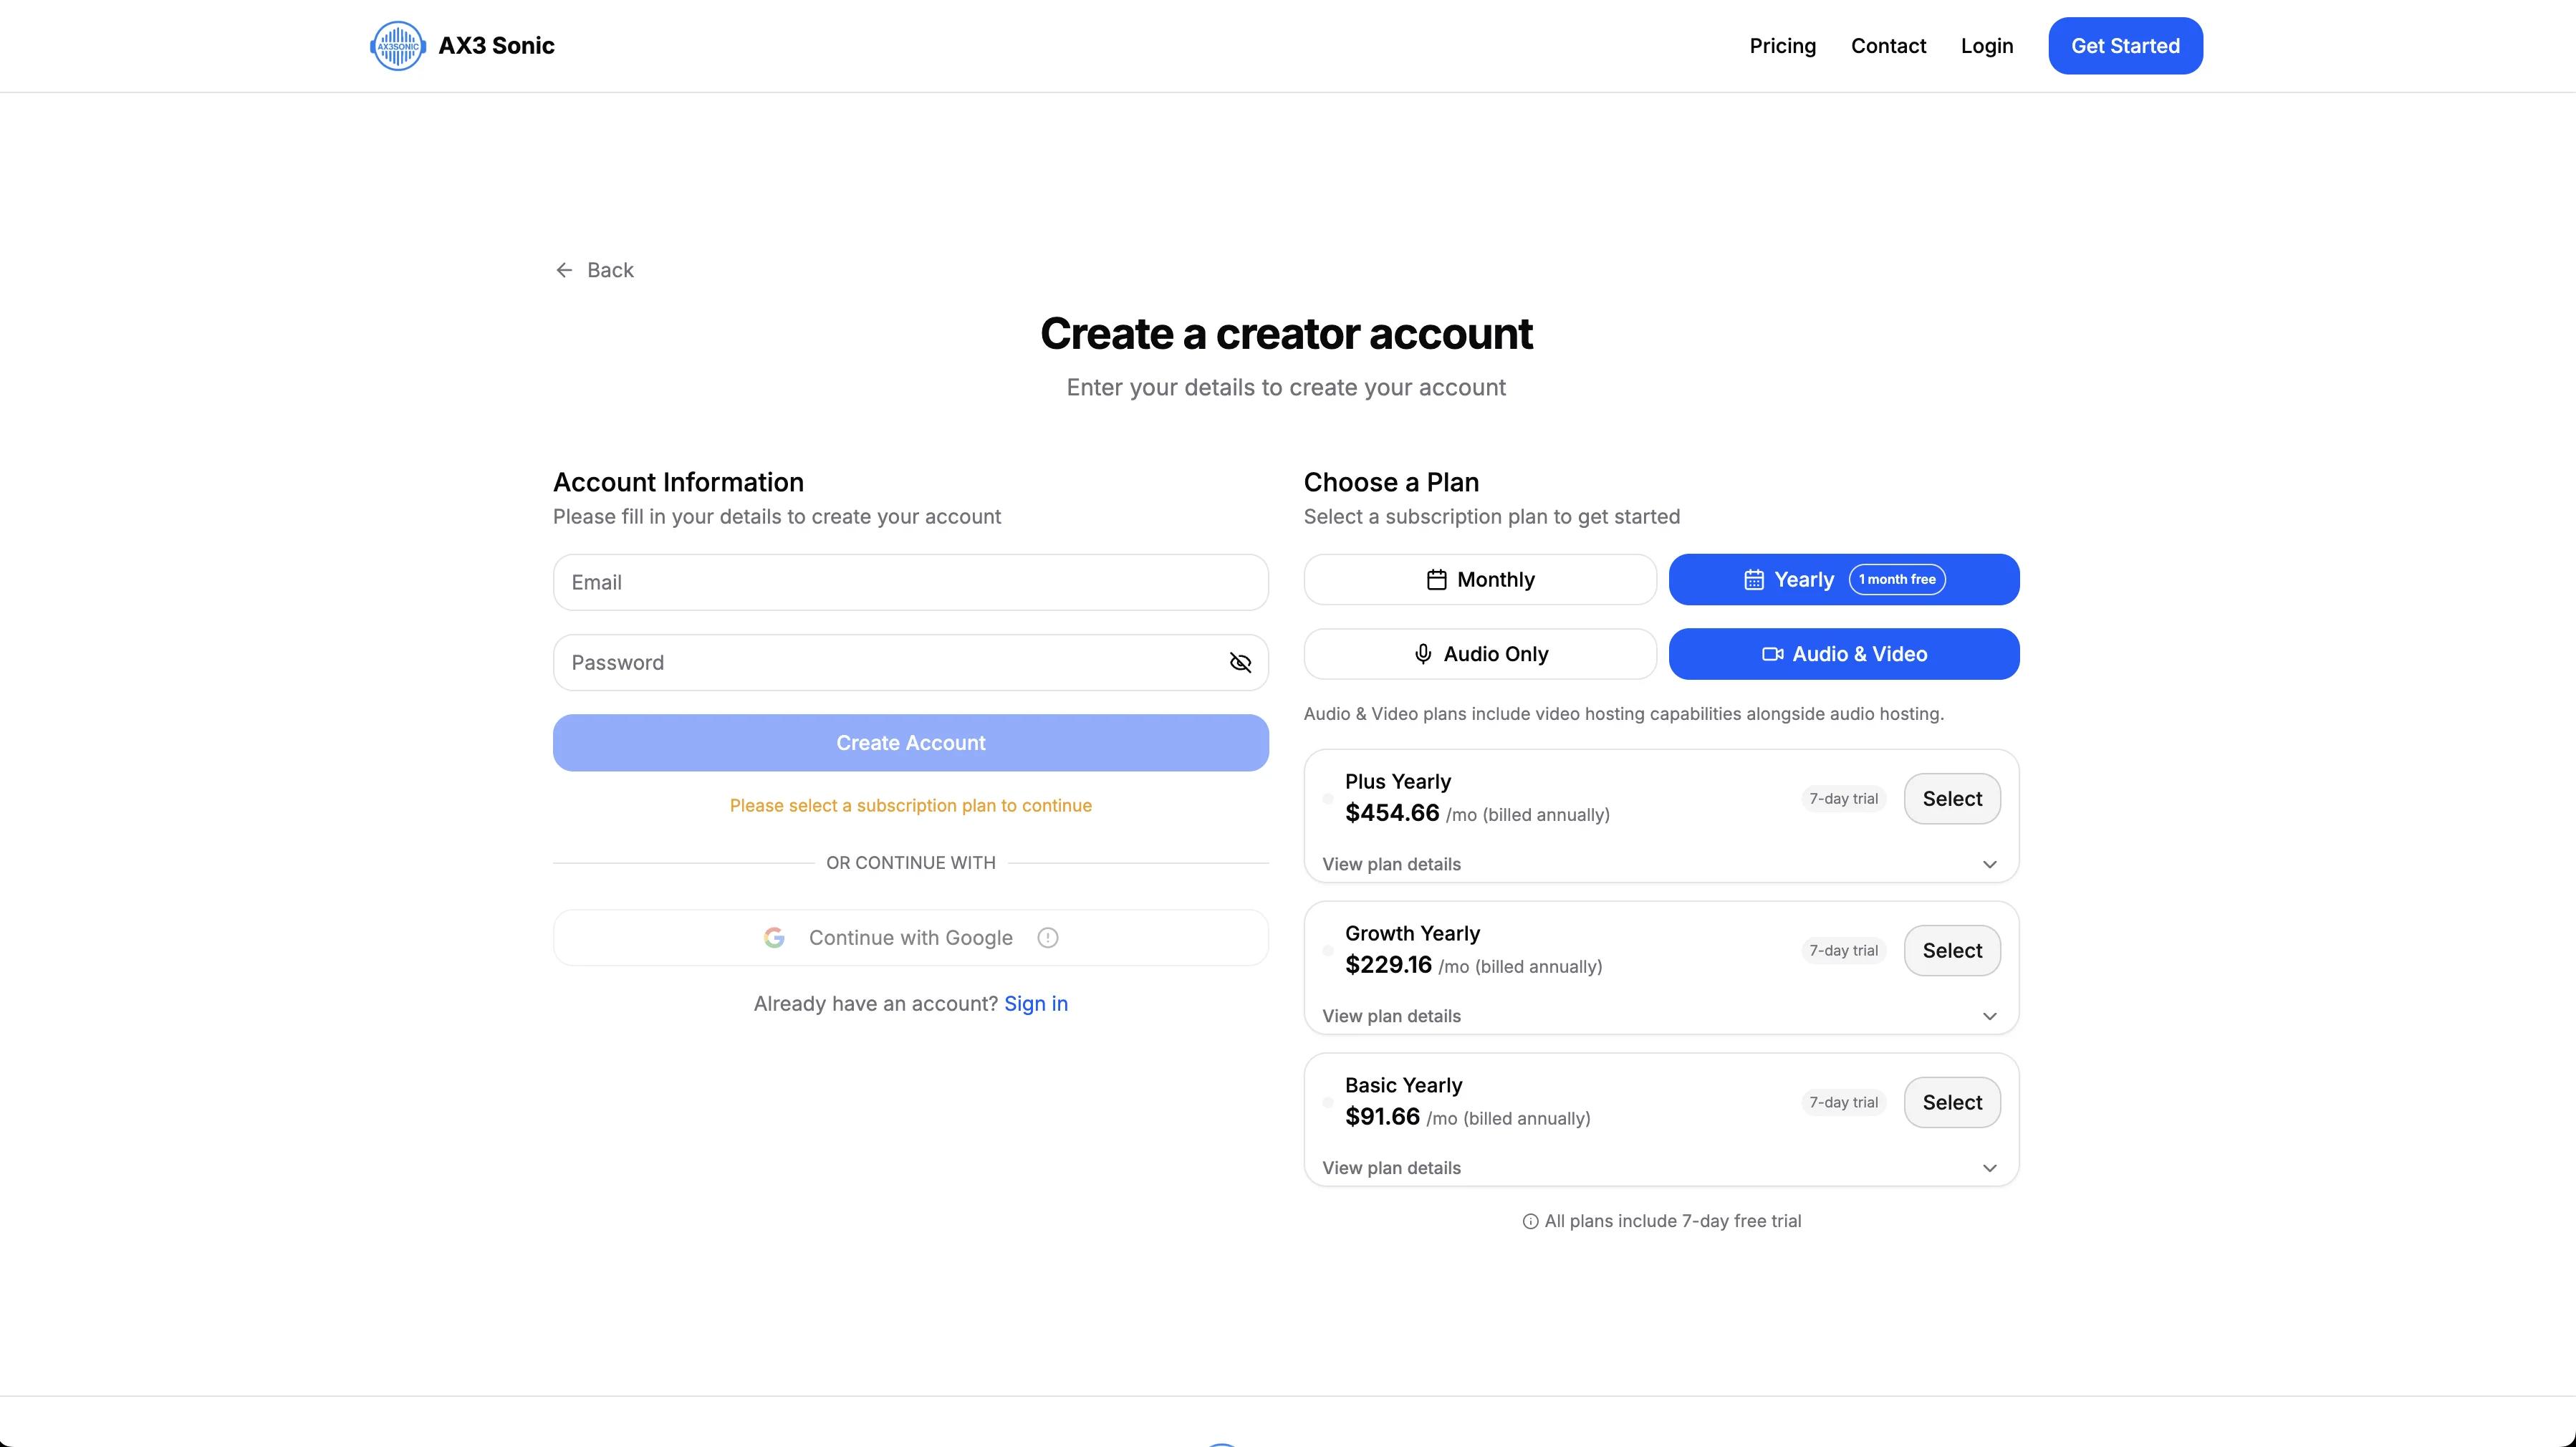Viewport: 2576px width, 1447px height.
Task: Switch billing to Yearly
Action: [x=1844, y=580]
